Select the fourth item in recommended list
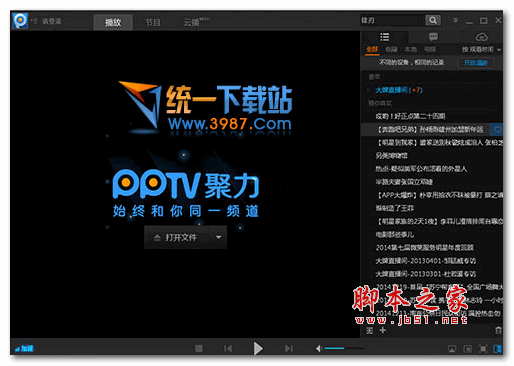Screen dimensions: 514x366 (x=392, y=156)
